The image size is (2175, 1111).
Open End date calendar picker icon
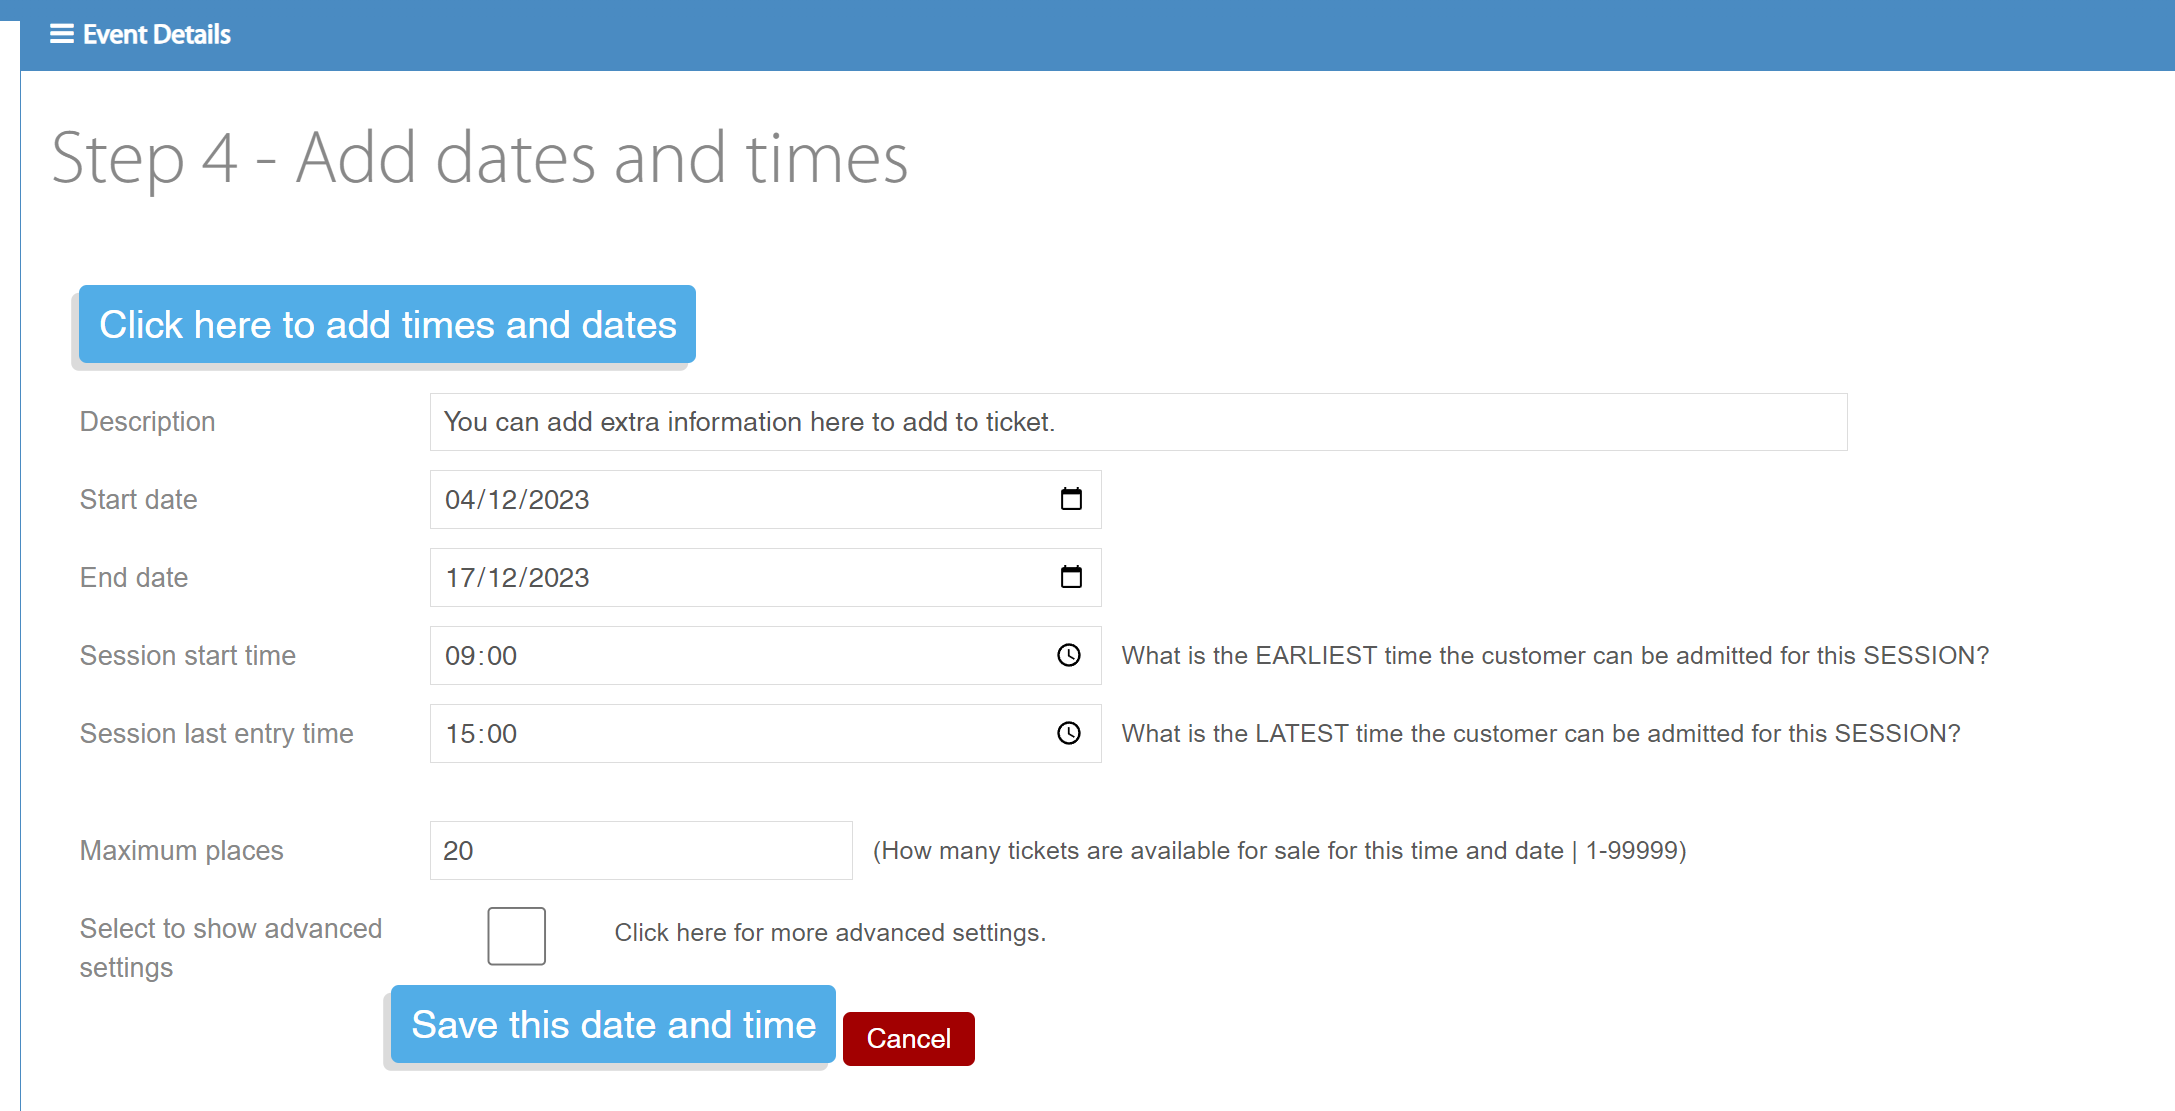pyautogui.click(x=1070, y=577)
